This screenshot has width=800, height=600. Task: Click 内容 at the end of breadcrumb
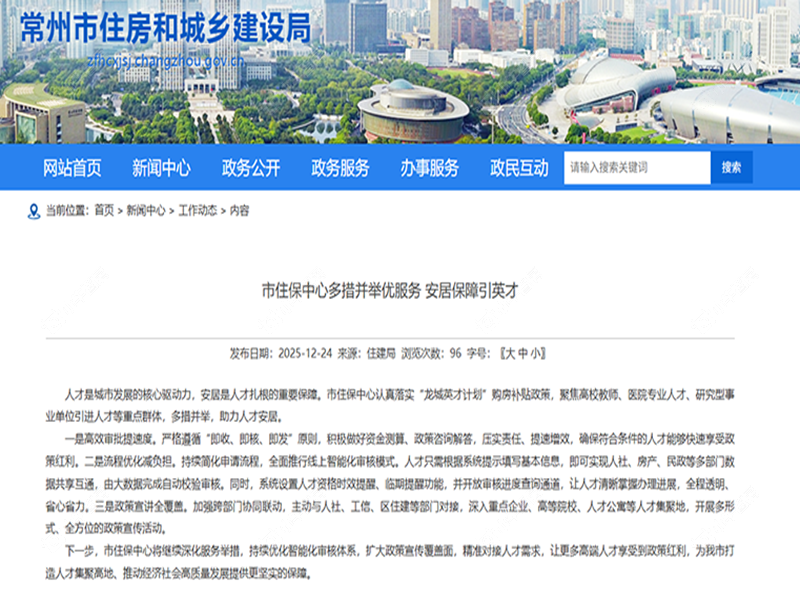point(240,211)
